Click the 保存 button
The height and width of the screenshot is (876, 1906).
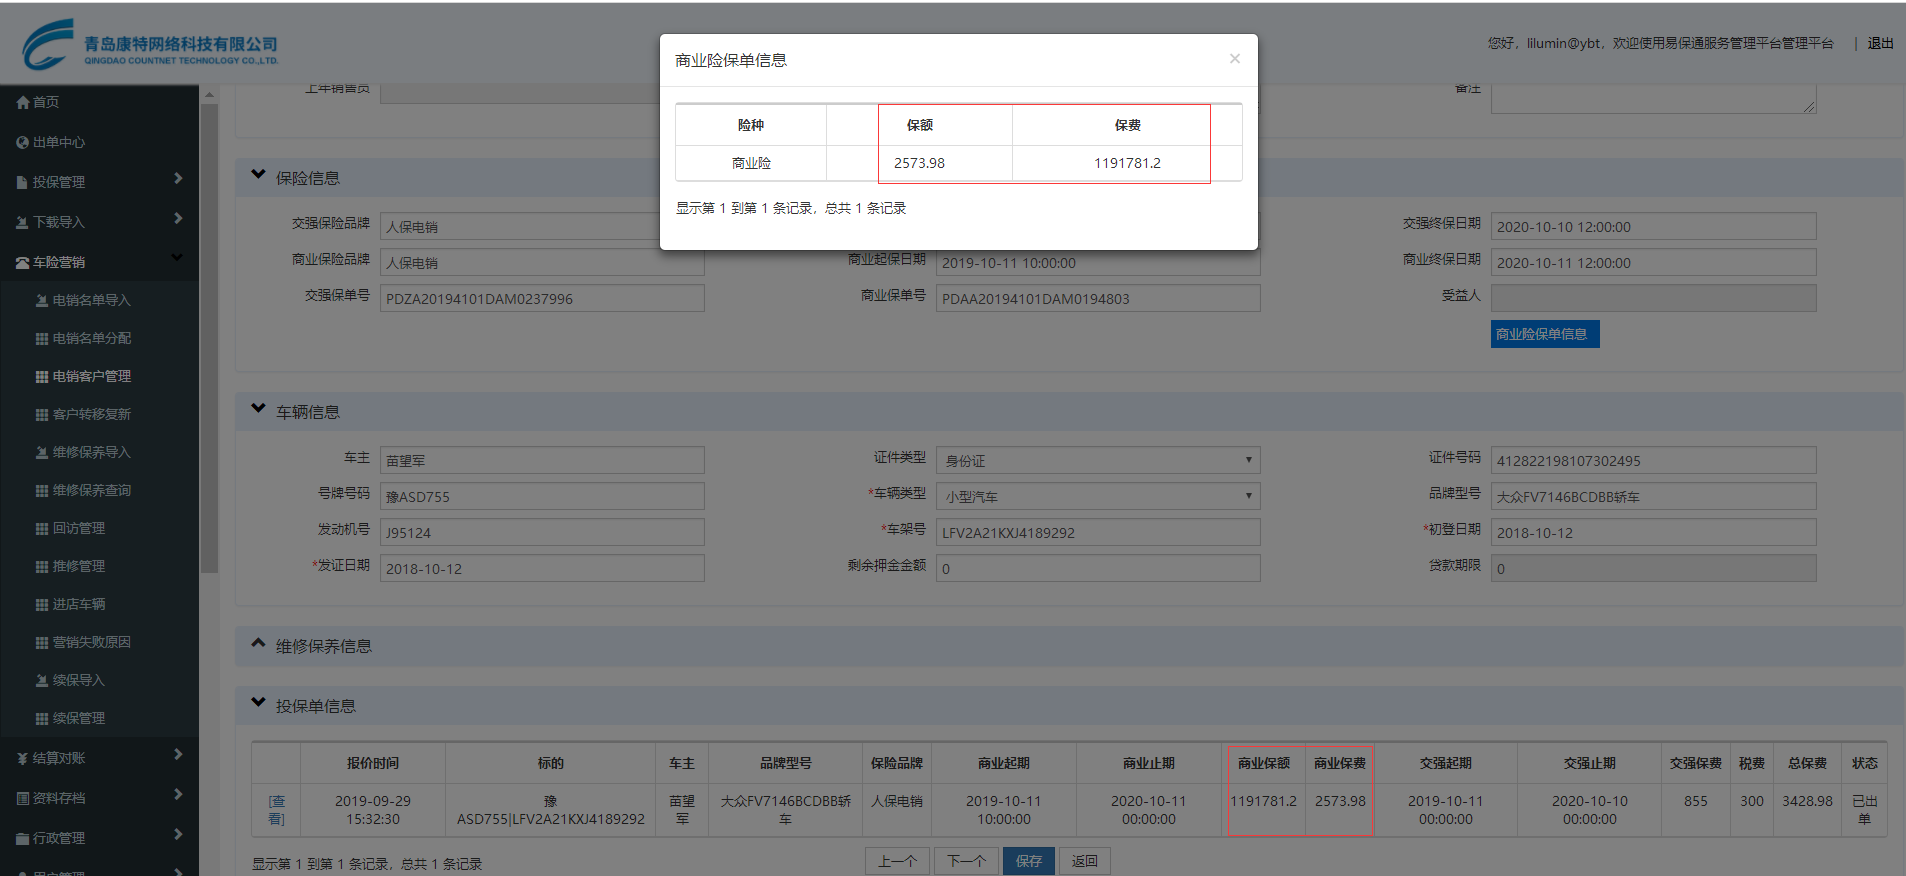[x=1028, y=861]
